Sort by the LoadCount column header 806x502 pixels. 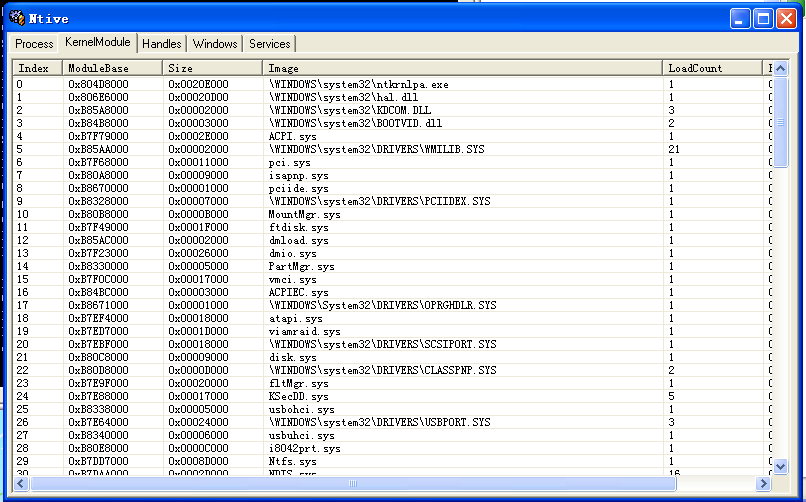713,68
